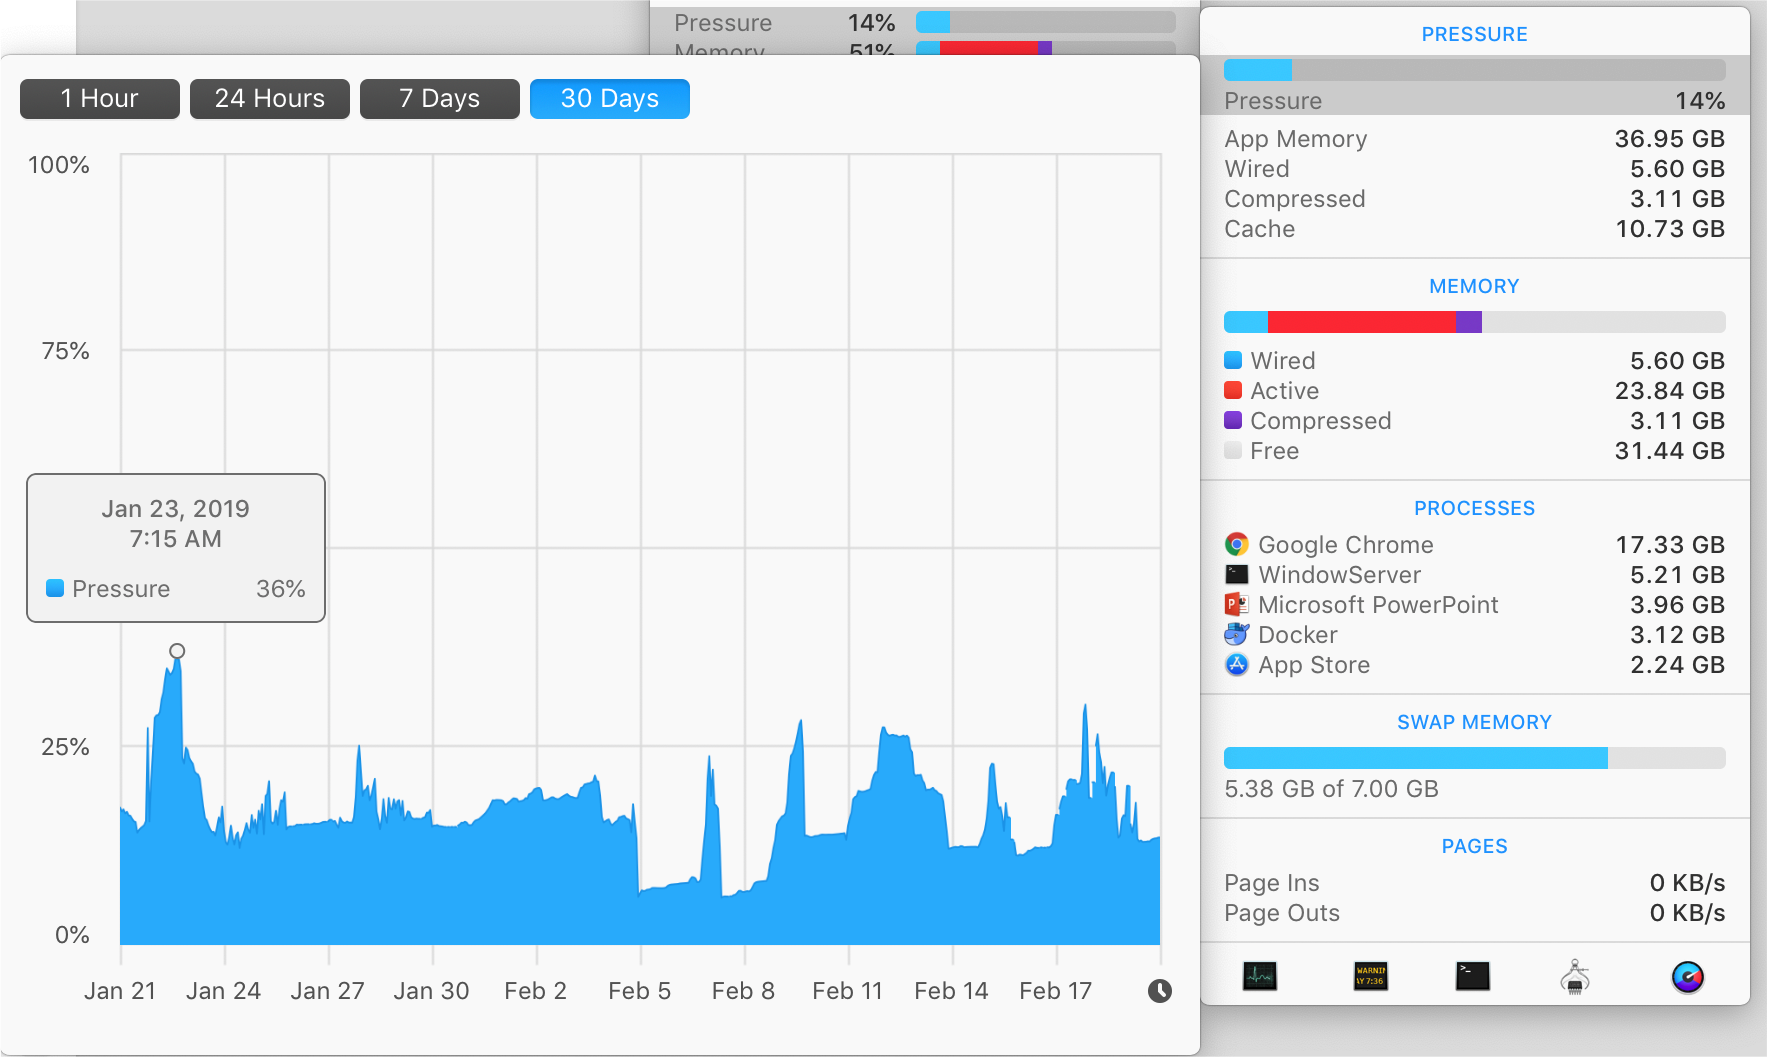Click the System Information chip icon
The height and width of the screenshot is (1057, 1767).
point(1575,976)
